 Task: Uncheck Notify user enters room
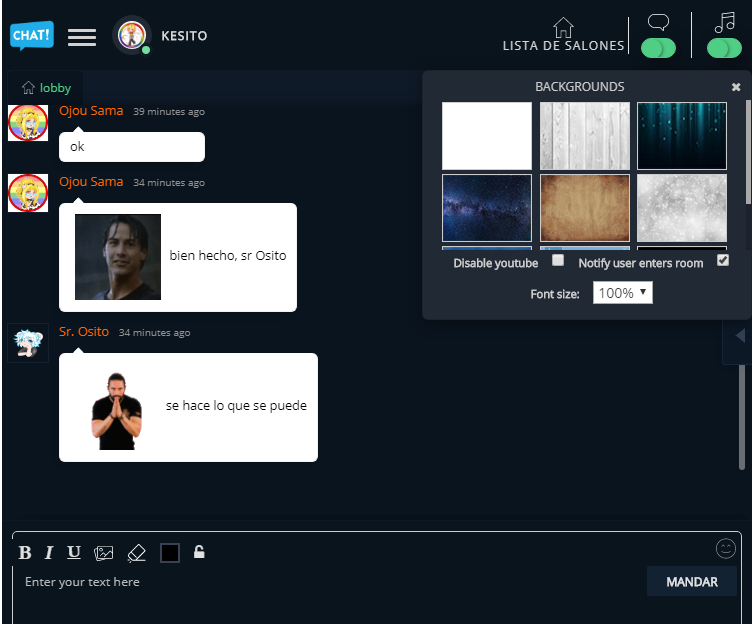click(x=723, y=261)
